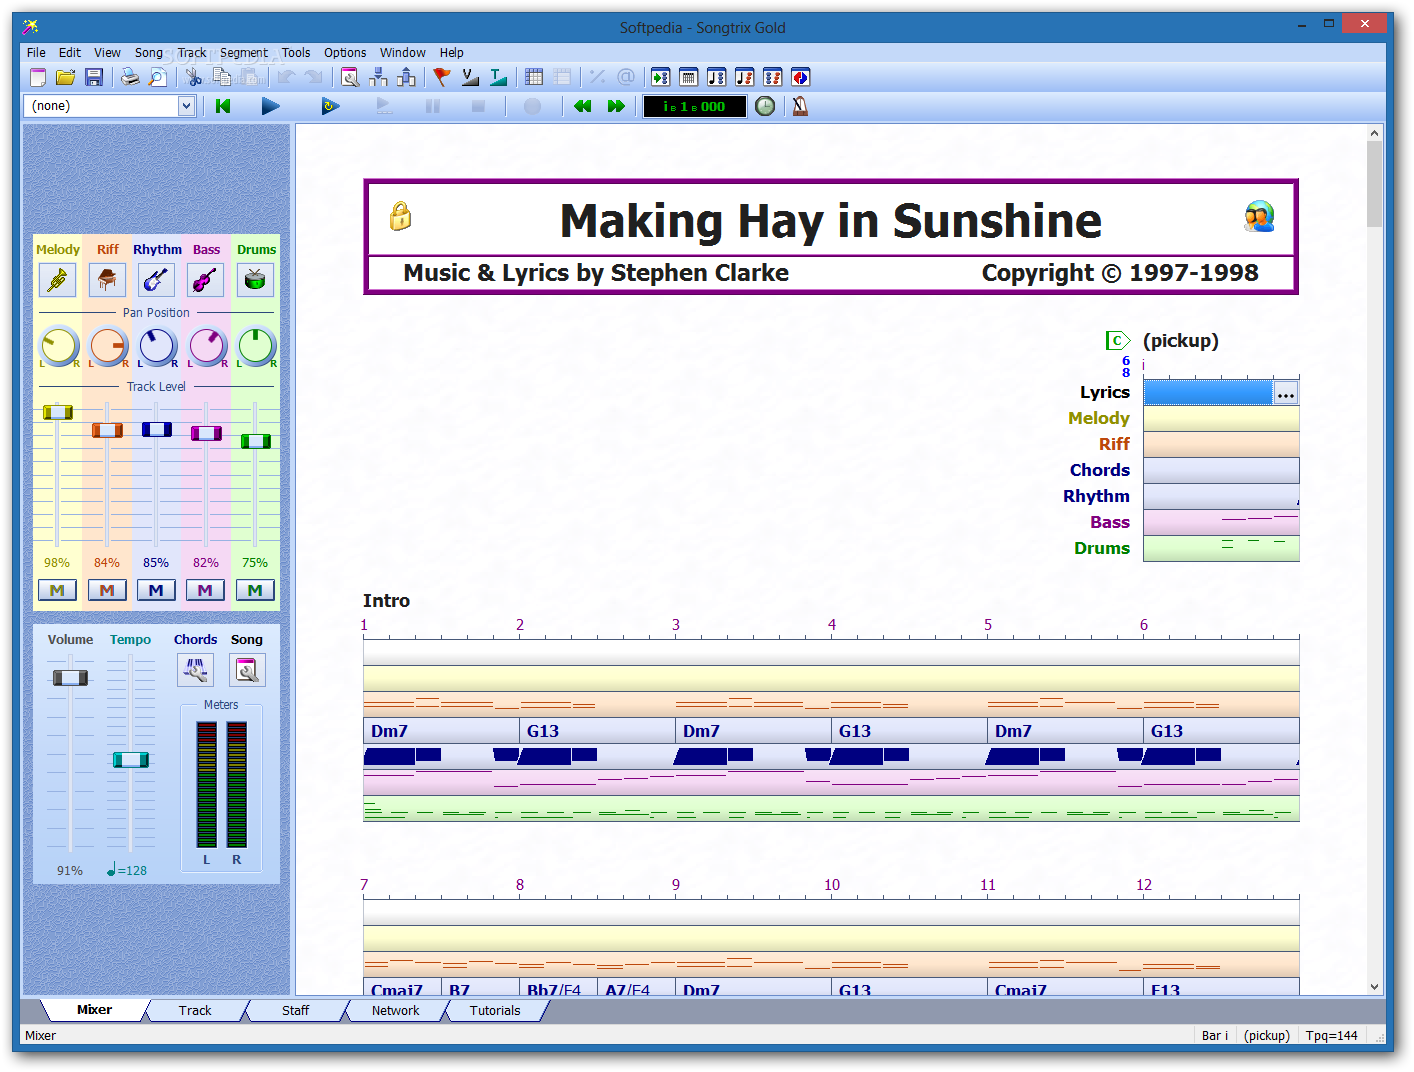
Task: Open the File menu
Action: 36,53
